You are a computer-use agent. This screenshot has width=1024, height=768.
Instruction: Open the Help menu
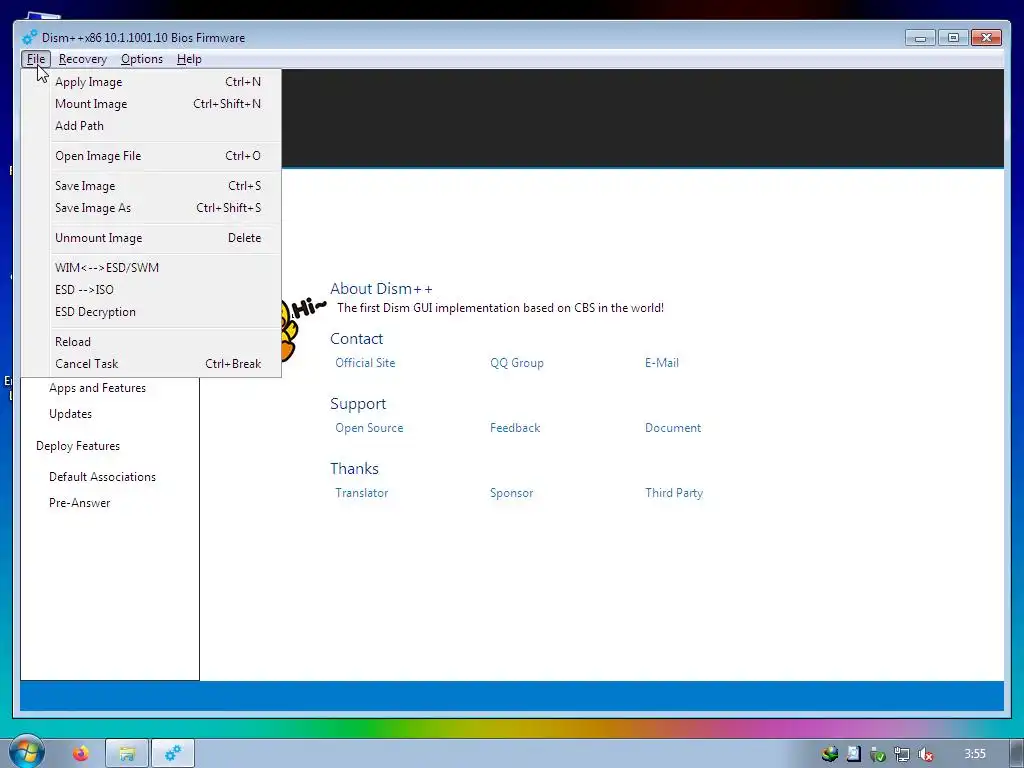tap(189, 59)
